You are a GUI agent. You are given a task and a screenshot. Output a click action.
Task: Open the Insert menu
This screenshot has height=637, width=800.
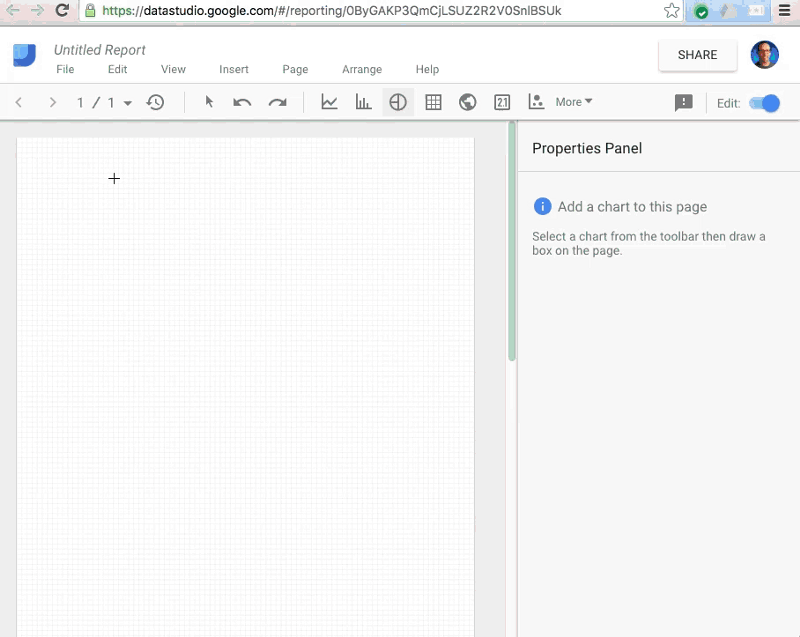[x=234, y=70]
